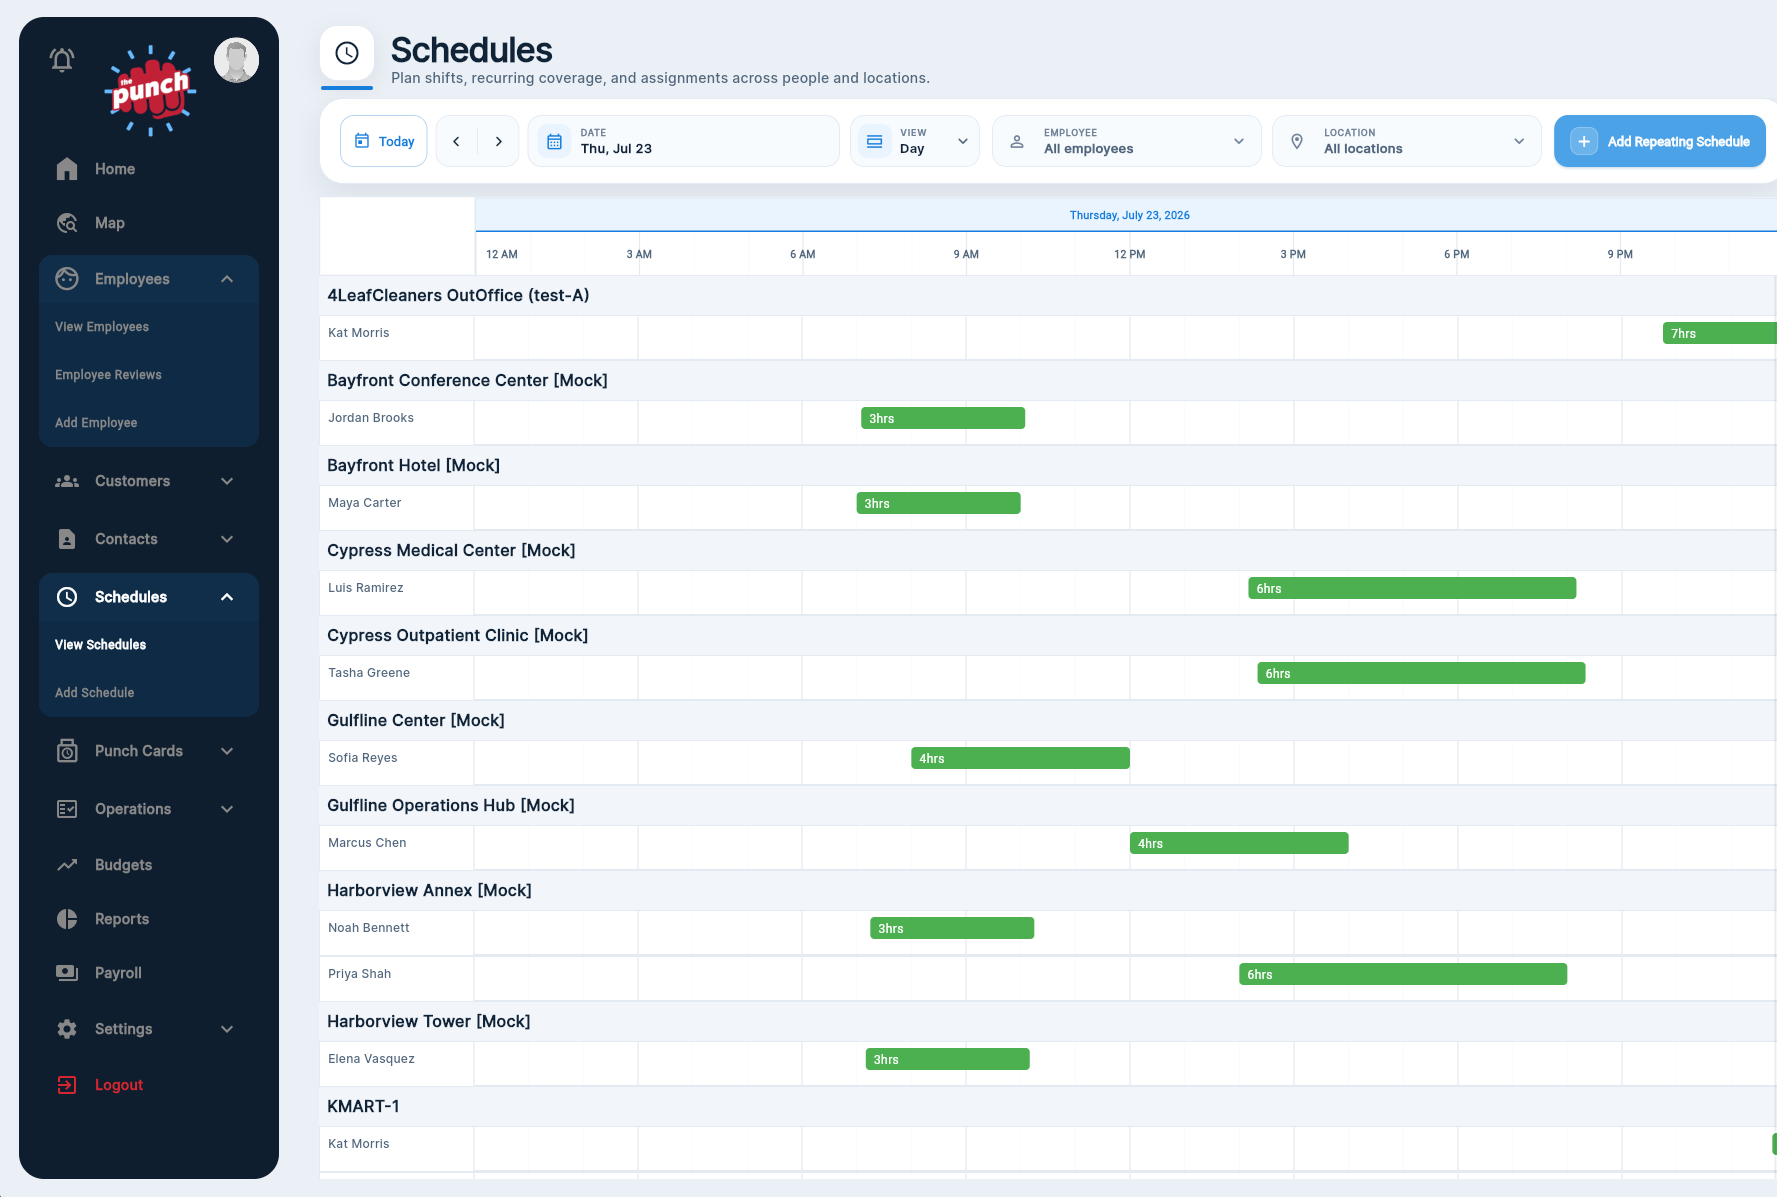Collapse the Employees menu chevron

[227, 279]
